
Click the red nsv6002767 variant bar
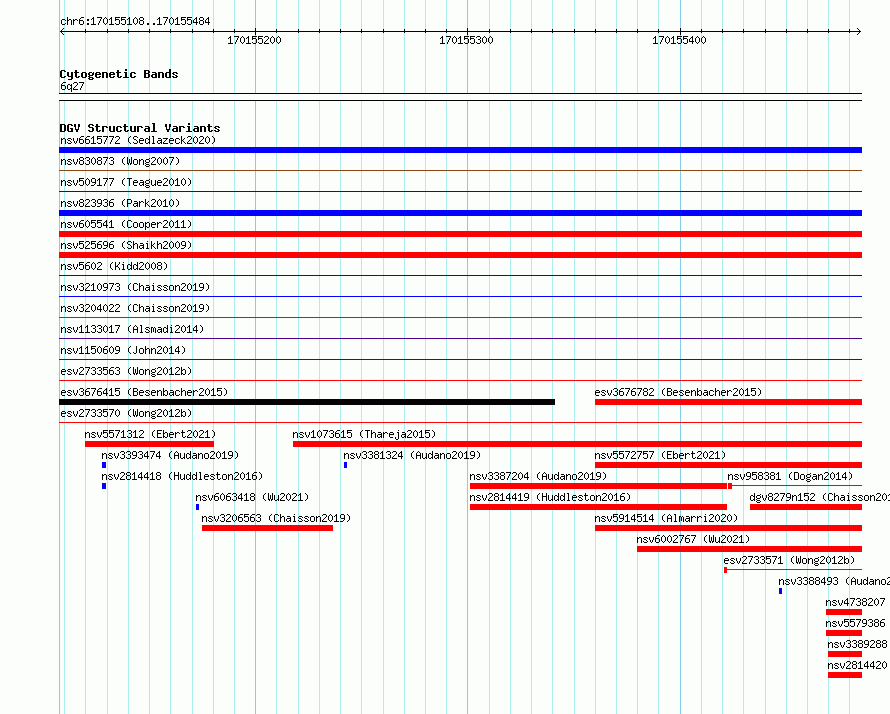pos(749,549)
